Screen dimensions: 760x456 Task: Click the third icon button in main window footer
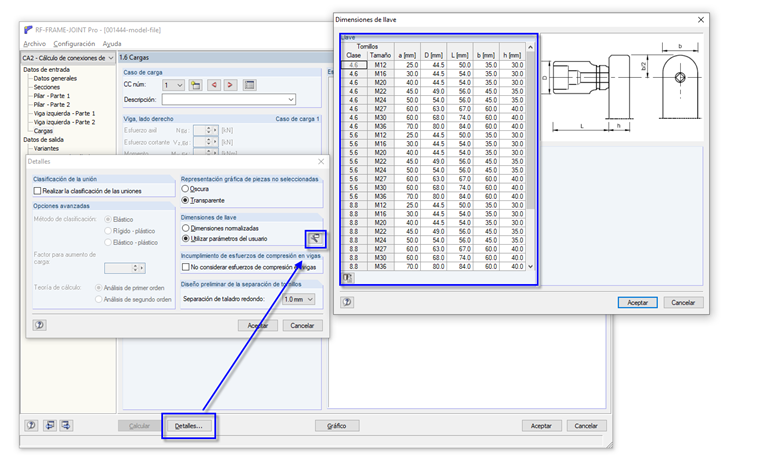tap(66, 425)
